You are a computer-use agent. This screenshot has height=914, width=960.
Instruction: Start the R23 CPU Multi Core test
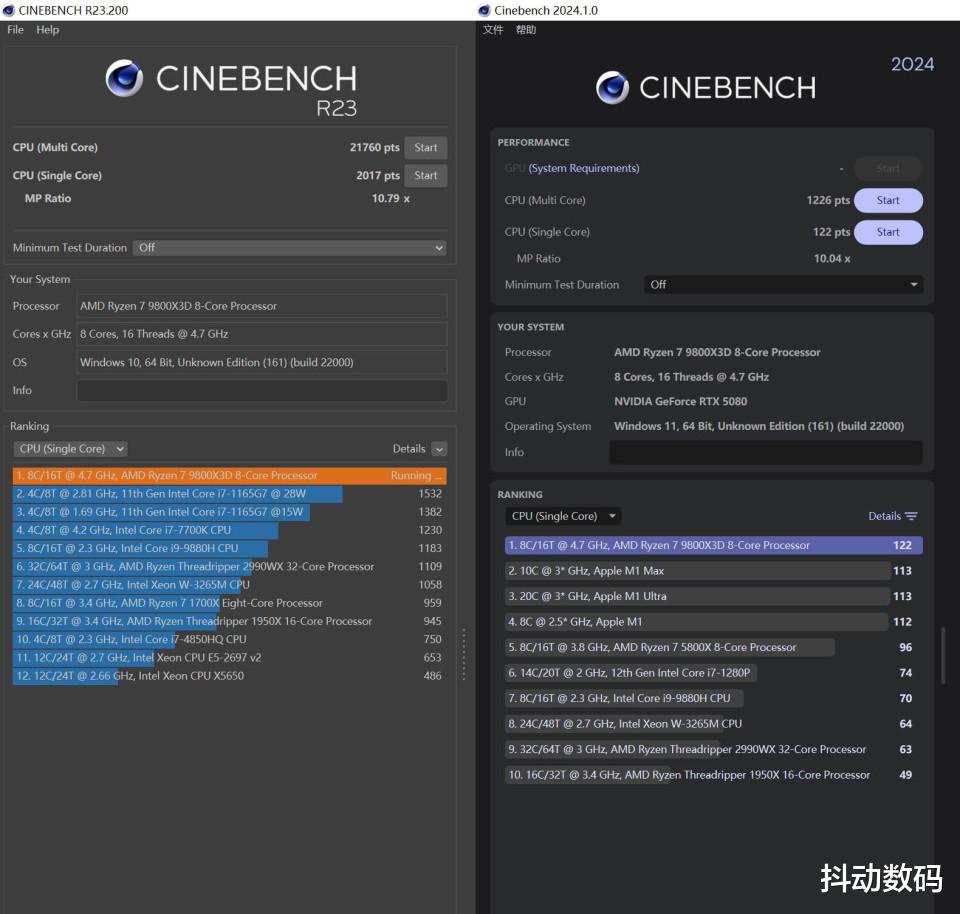click(x=426, y=148)
